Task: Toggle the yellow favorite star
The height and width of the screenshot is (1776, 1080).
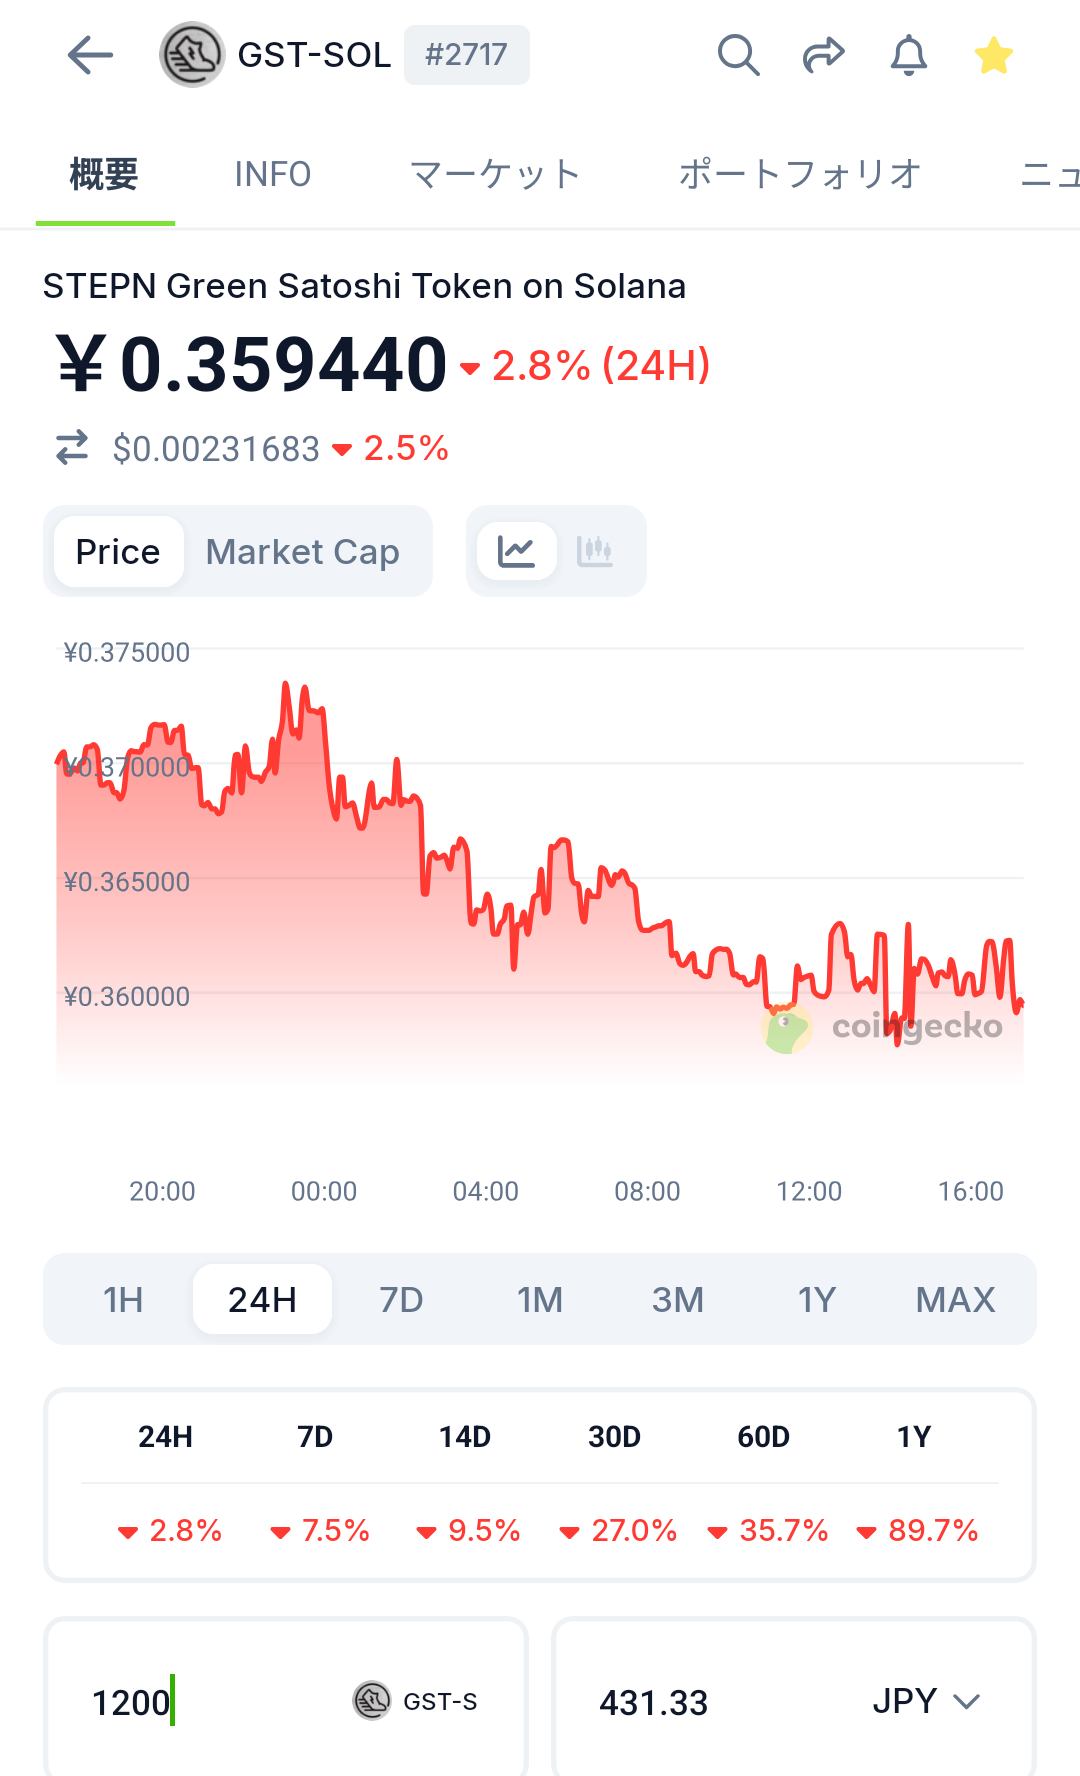Action: click(x=993, y=56)
